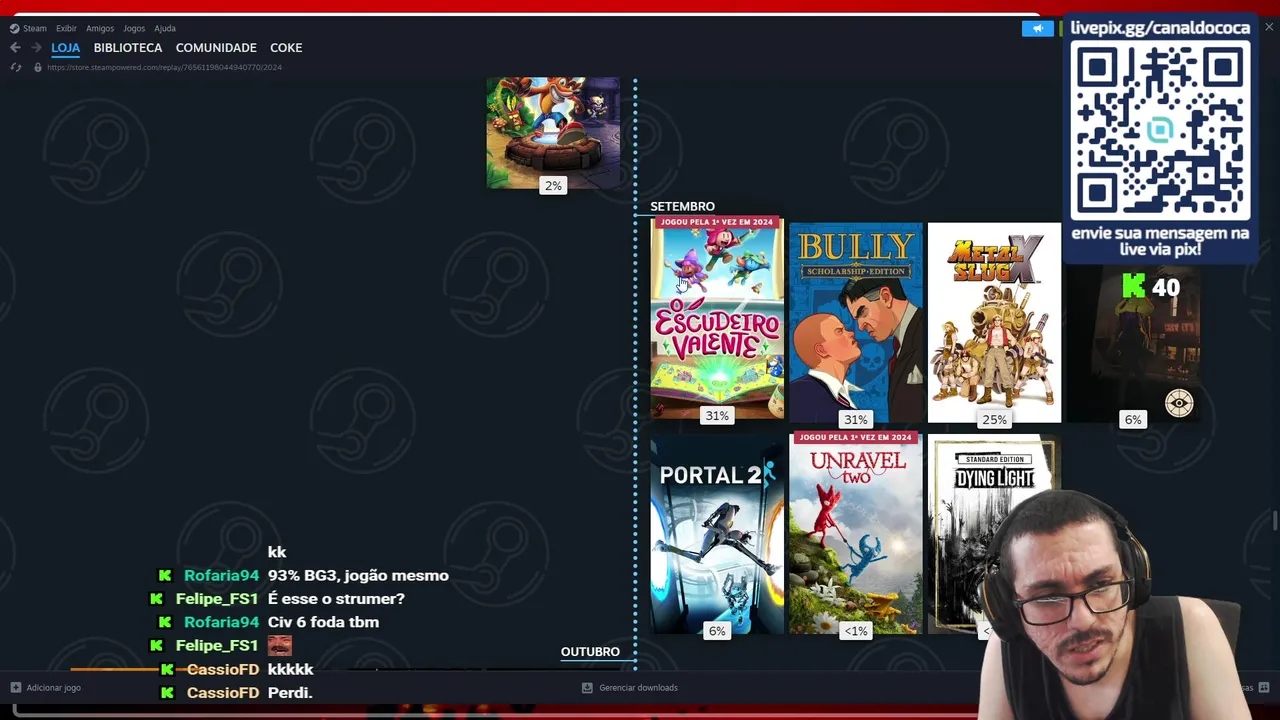1280x720 pixels.
Task: Click the Adicionar jogo button
Action: (x=46, y=688)
